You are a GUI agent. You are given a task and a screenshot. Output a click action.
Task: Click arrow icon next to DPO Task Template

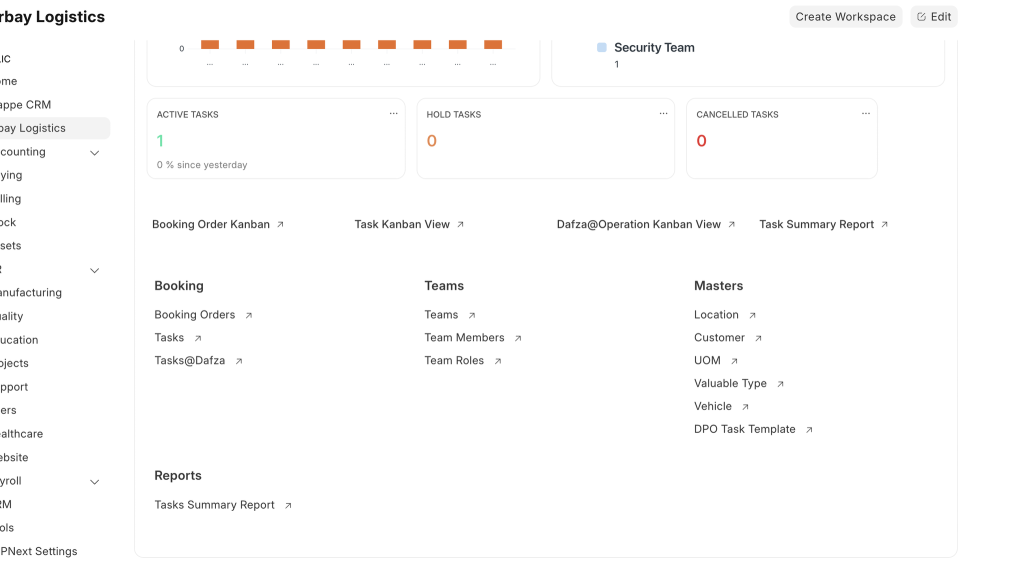[x=809, y=429]
